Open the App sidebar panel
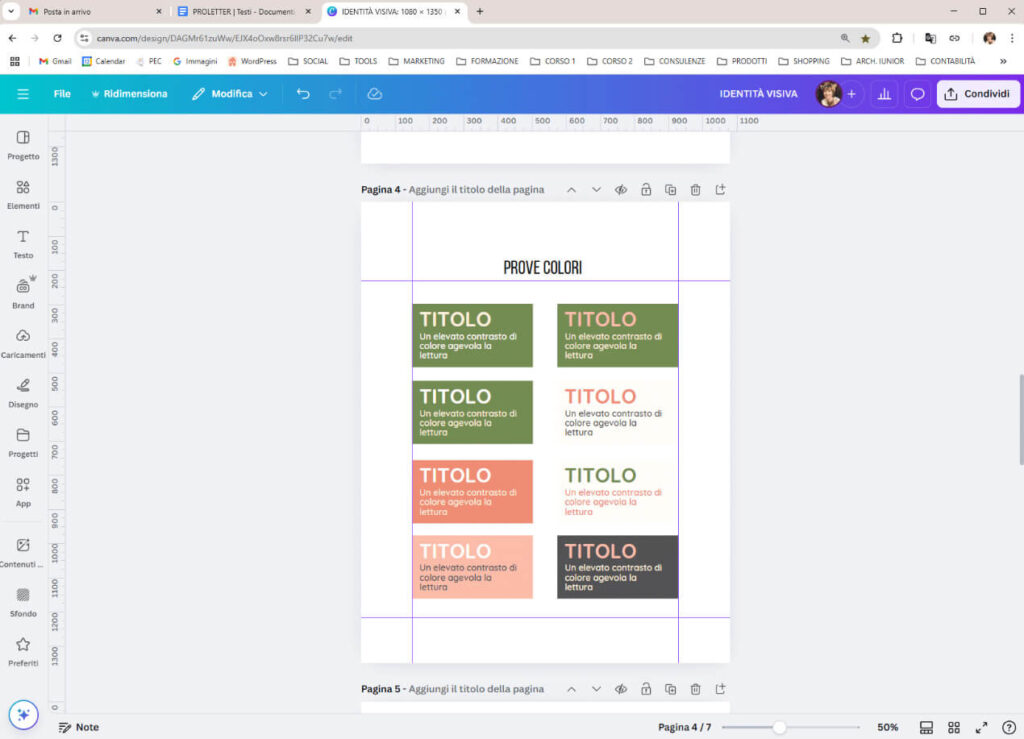 coord(24,492)
